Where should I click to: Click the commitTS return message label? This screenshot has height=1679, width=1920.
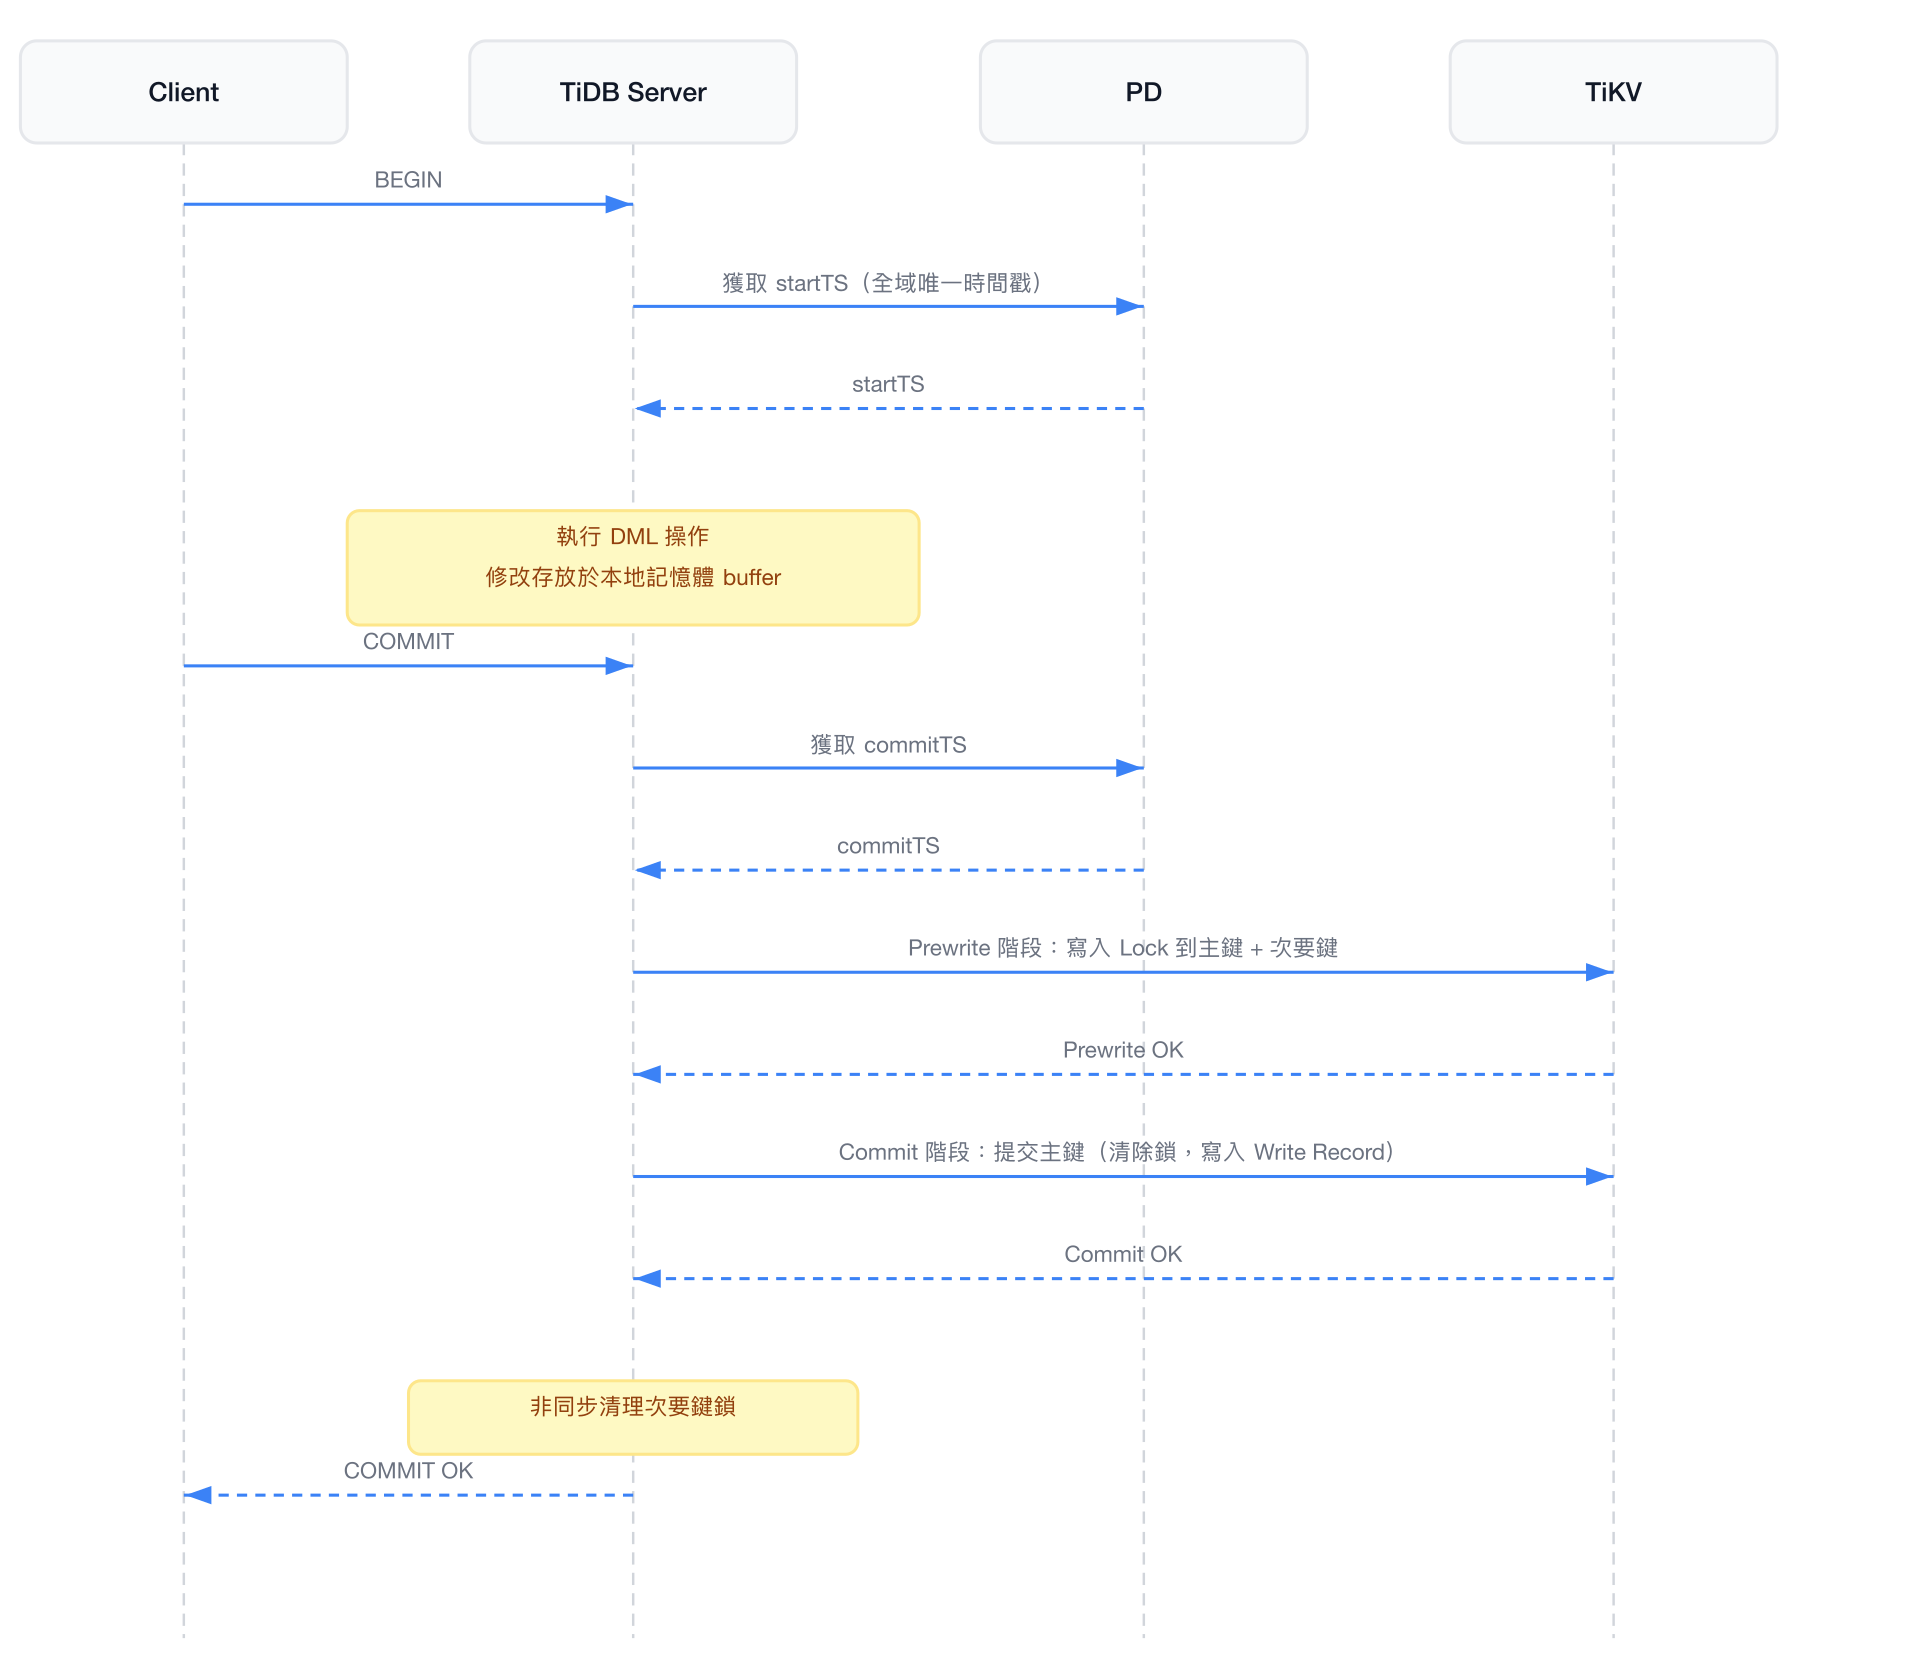888,846
